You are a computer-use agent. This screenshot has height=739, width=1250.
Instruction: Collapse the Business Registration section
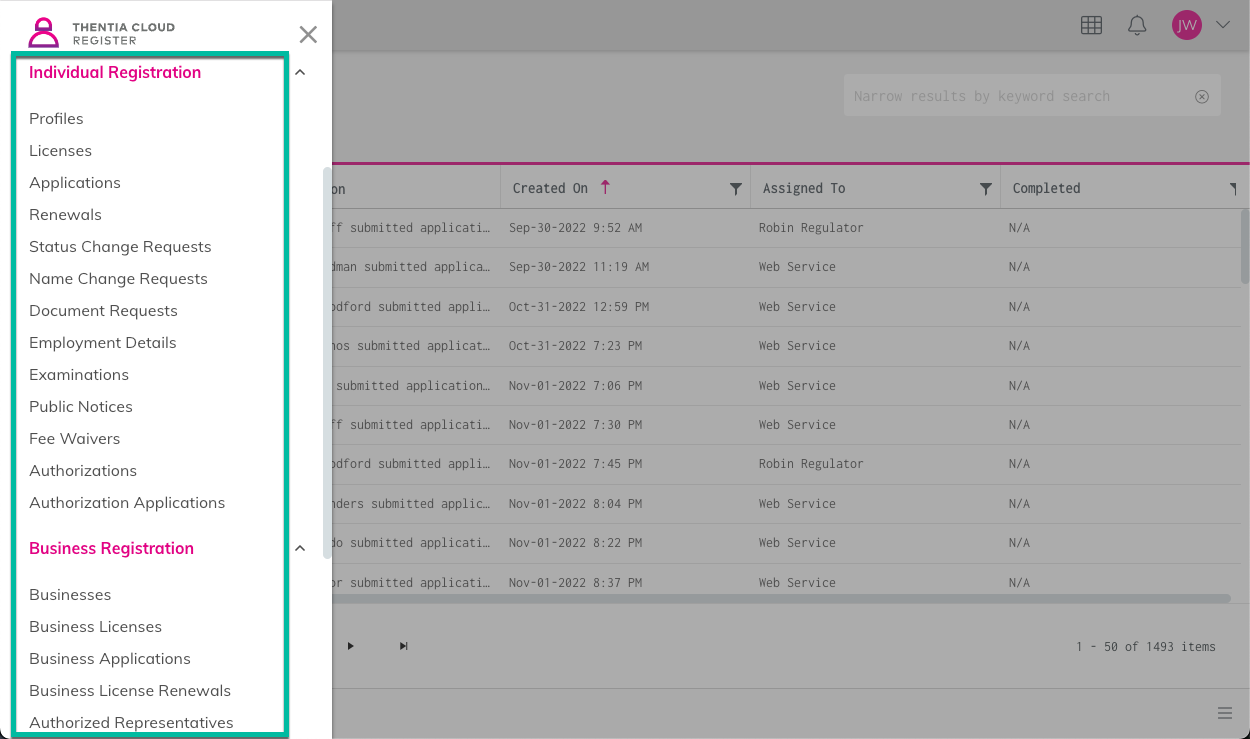tap(300, 548)
